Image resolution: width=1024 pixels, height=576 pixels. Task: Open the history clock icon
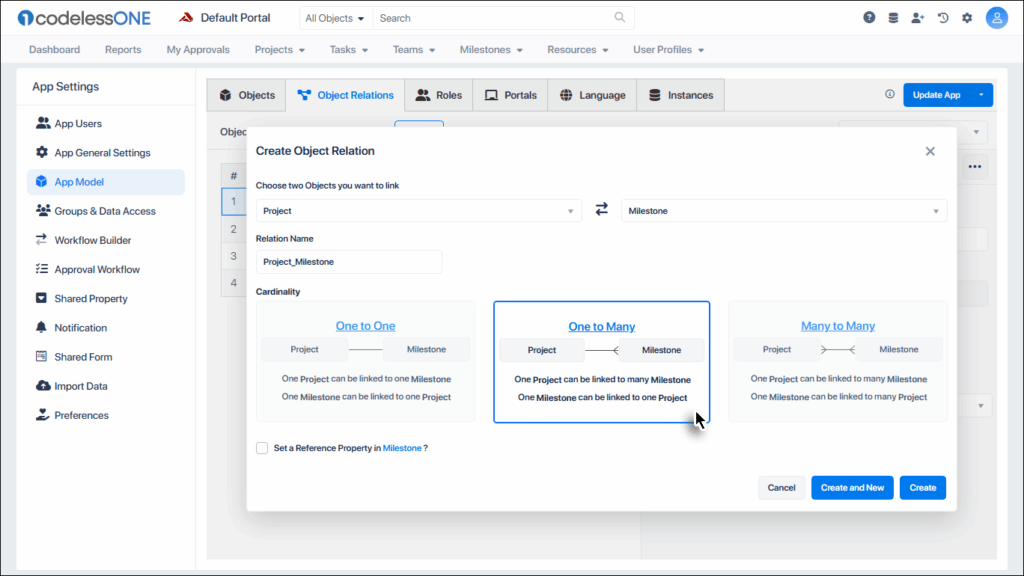(943, 18)
